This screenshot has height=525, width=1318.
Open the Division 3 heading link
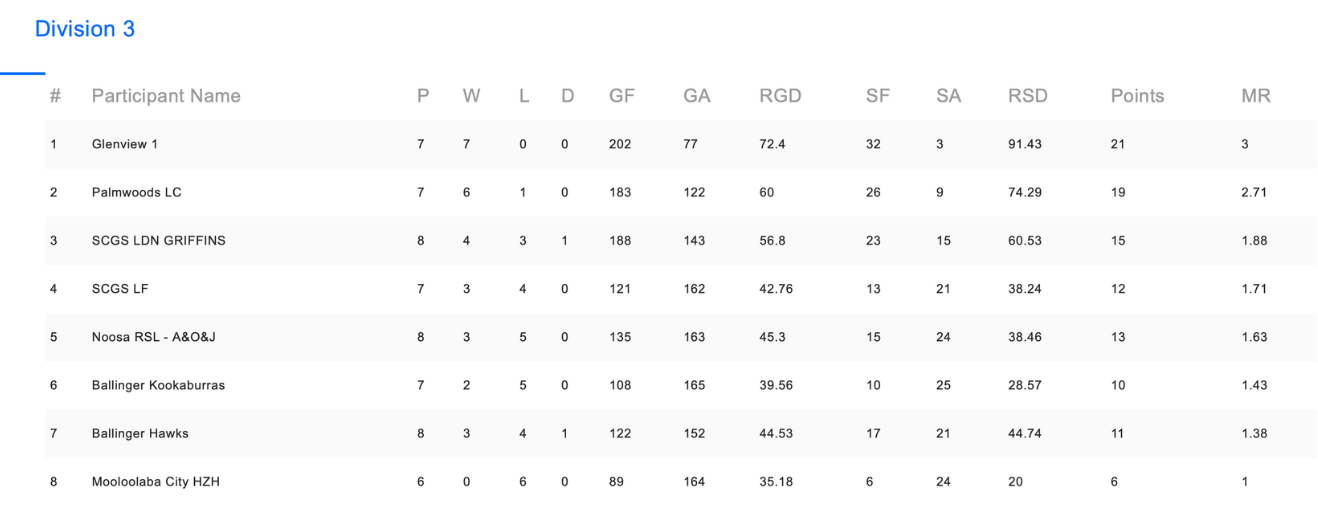(85, 29)
